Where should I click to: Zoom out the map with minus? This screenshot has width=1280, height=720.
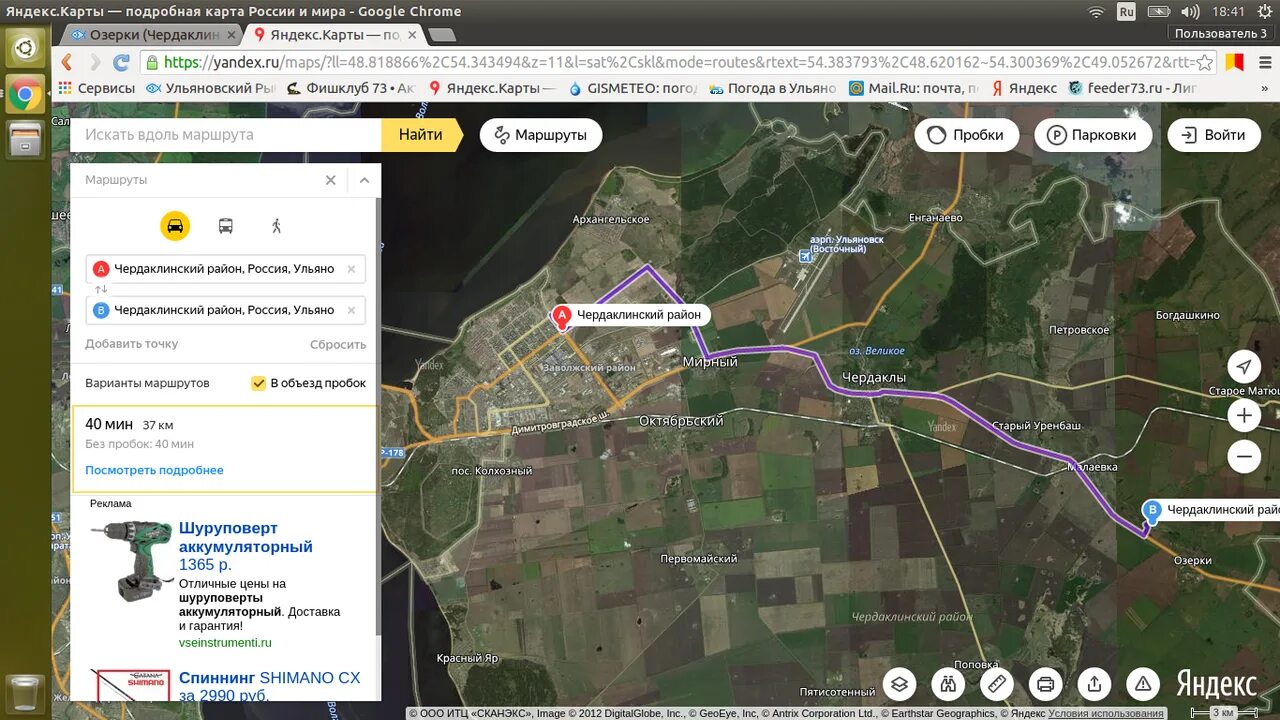point(1243,457)
